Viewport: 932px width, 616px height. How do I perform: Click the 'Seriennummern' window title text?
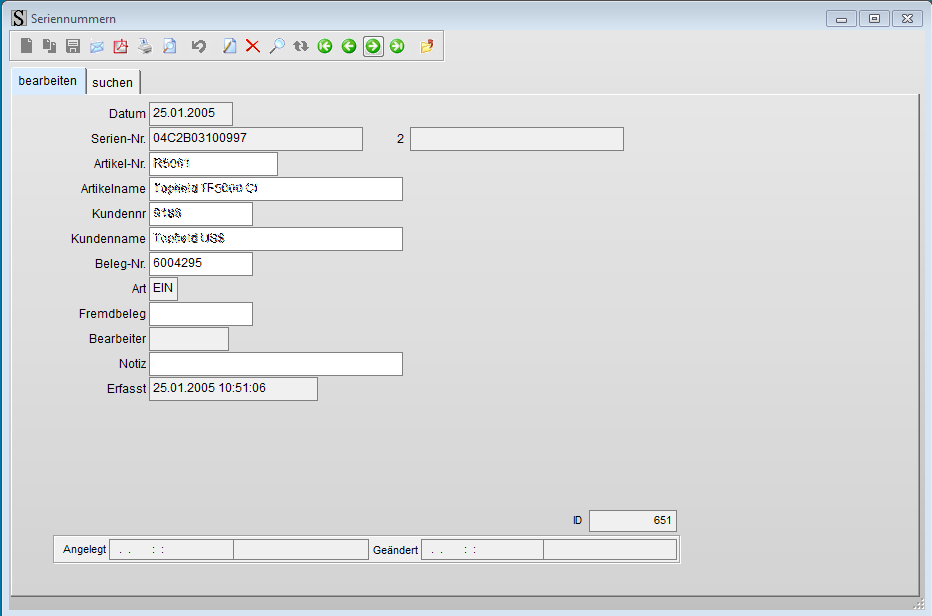point(74,18)
